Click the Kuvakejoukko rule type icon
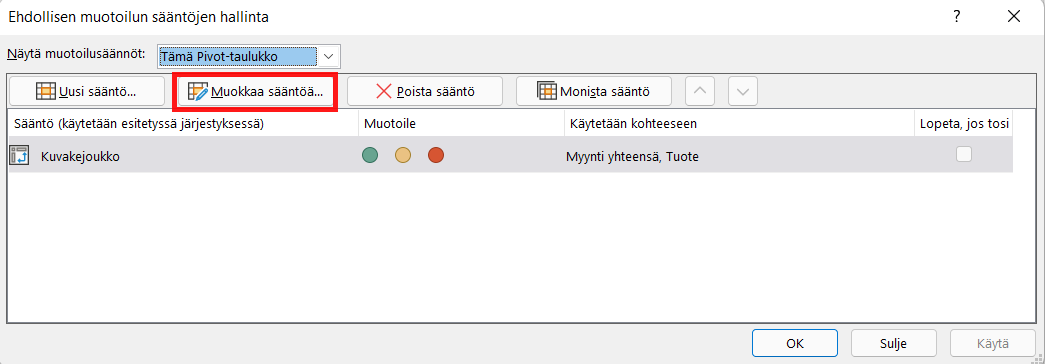Image resolution: width=1045 pixels, height=364 pixels. 19,156
